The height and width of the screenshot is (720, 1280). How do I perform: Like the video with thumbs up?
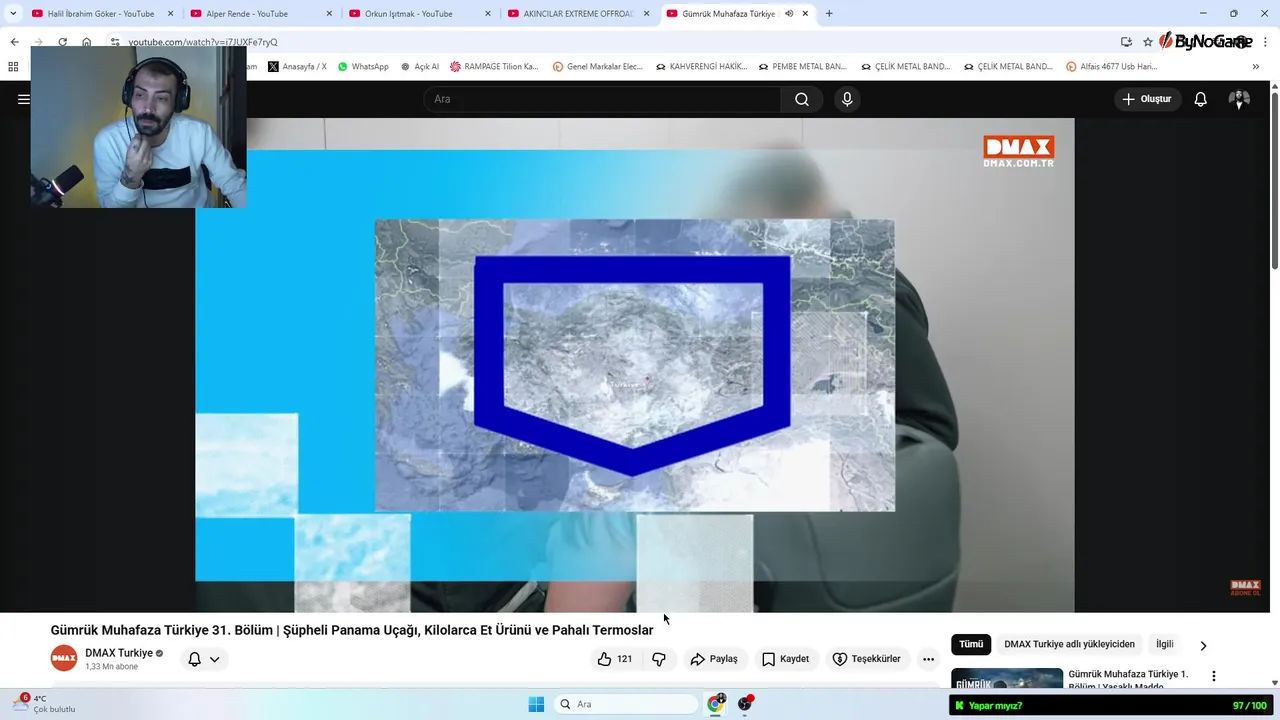pos(604,659)
